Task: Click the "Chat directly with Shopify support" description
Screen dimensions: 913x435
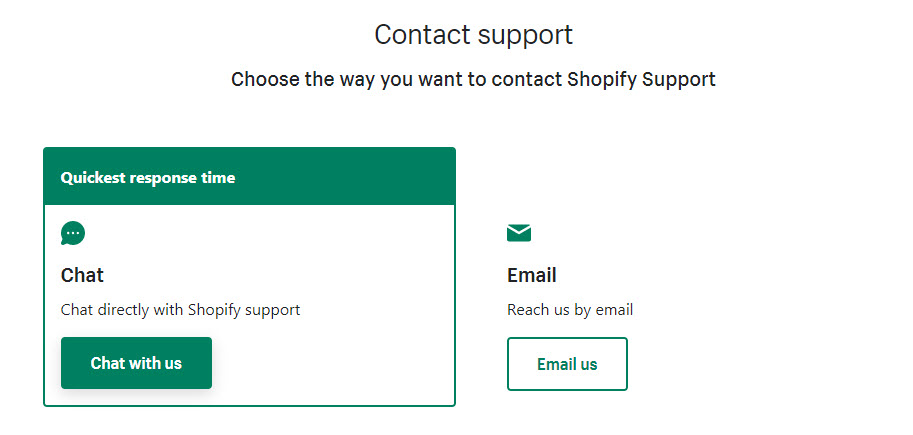Action: (x=180, y=309)
